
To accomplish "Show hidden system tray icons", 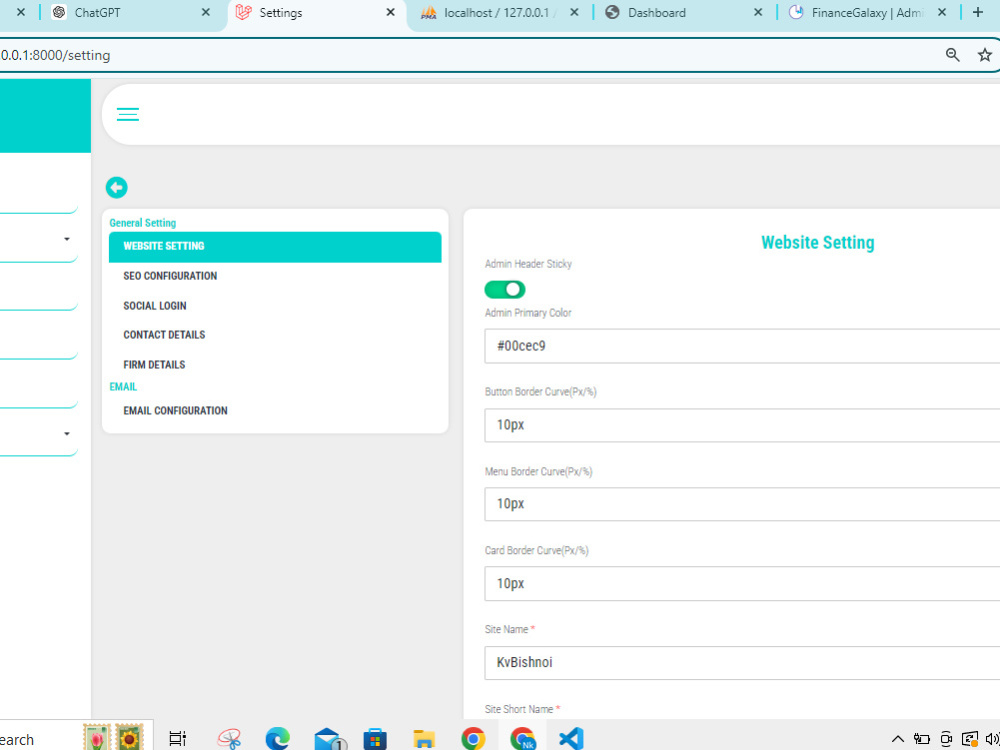I will point(897,740).
